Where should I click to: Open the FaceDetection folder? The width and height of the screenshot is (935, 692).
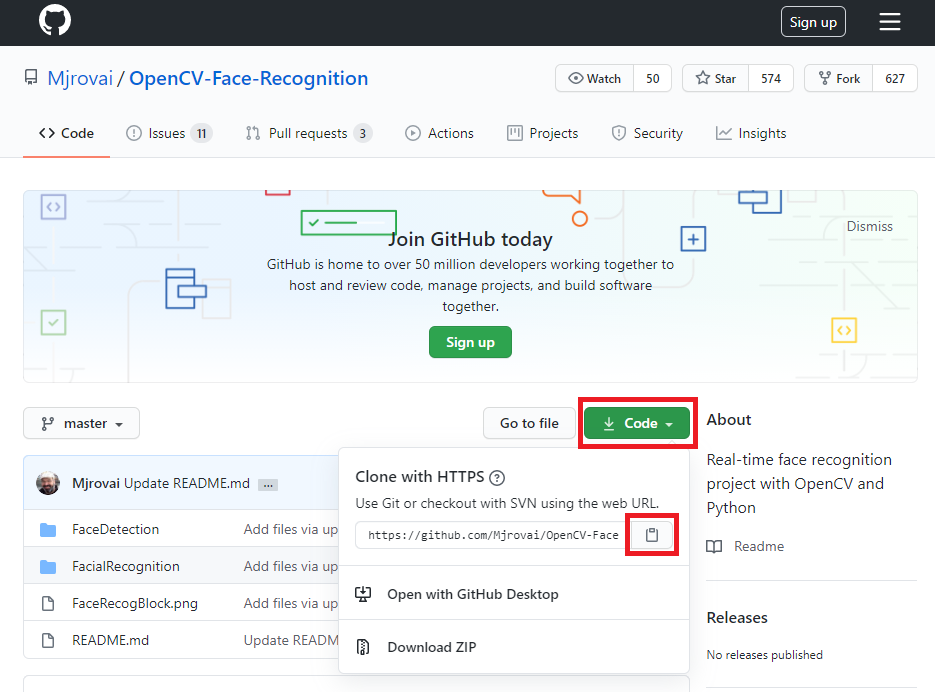click(116, 530)
